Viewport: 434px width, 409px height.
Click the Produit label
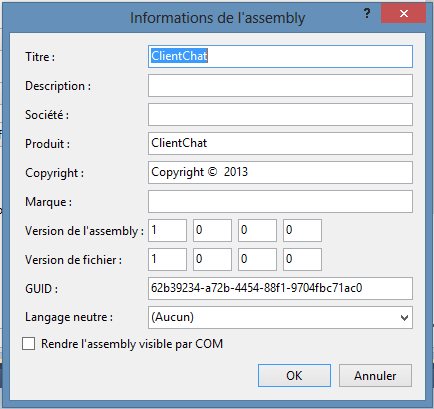(x=48, y=144)
